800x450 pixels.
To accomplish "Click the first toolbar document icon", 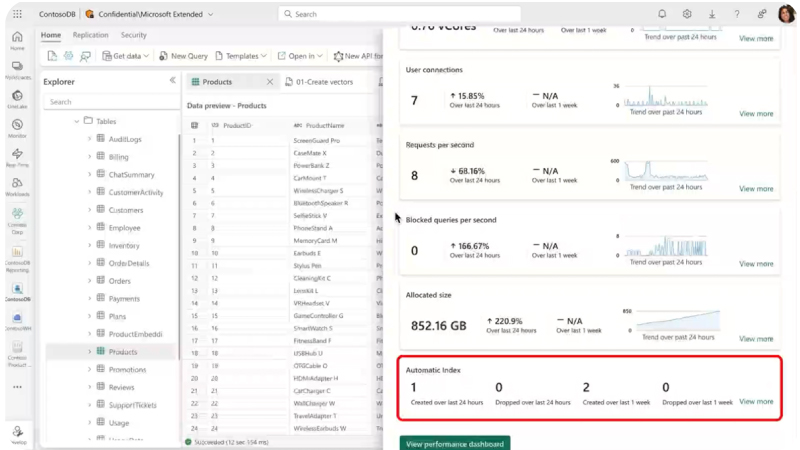I will (x=52, y=56).
